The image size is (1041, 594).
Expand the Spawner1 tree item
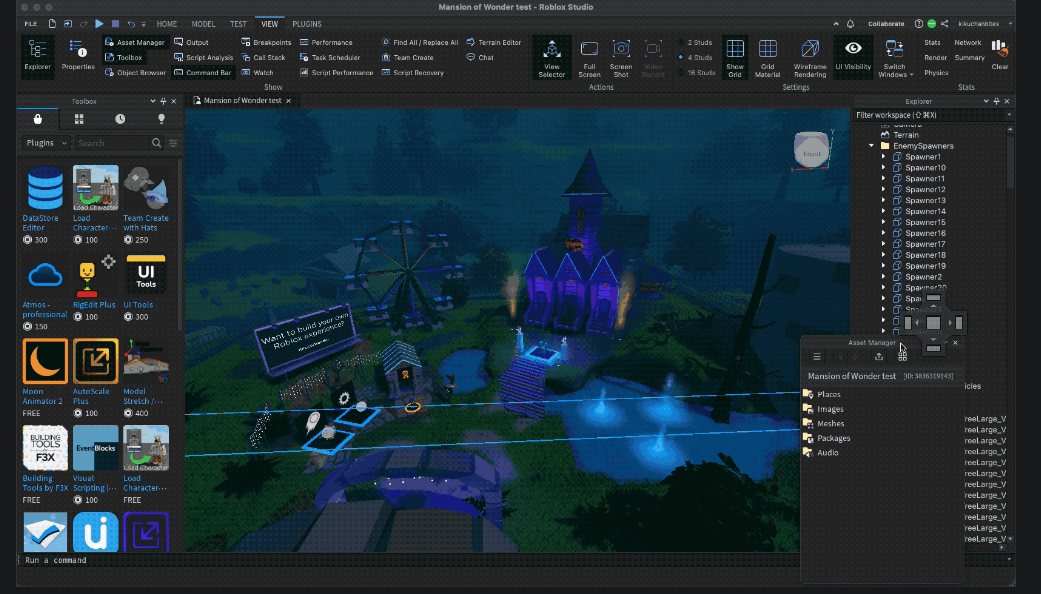[x=883, y=157]
